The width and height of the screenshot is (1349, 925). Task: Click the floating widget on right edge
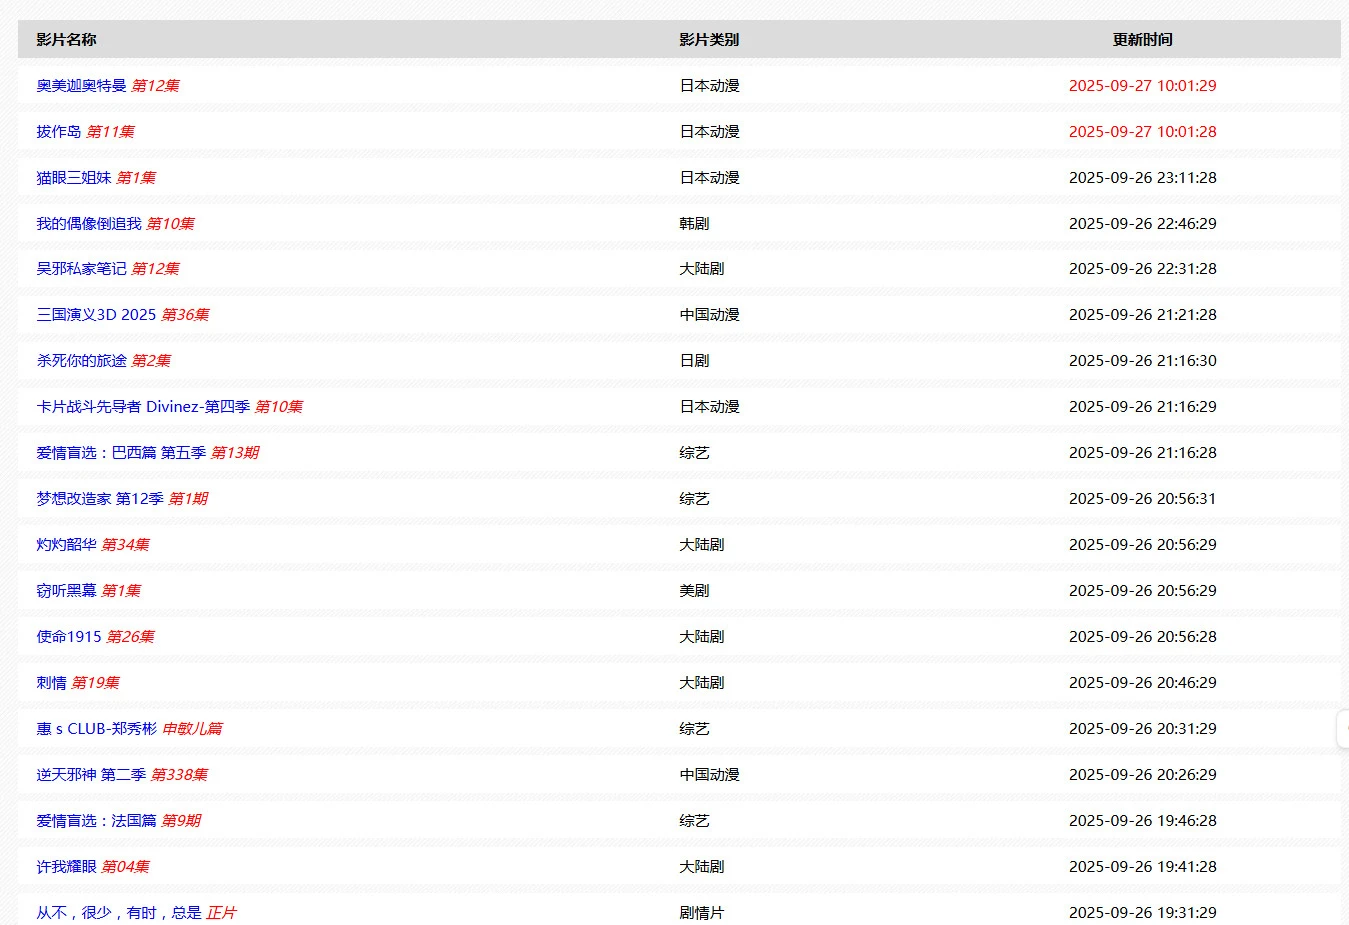point(1342,729)
